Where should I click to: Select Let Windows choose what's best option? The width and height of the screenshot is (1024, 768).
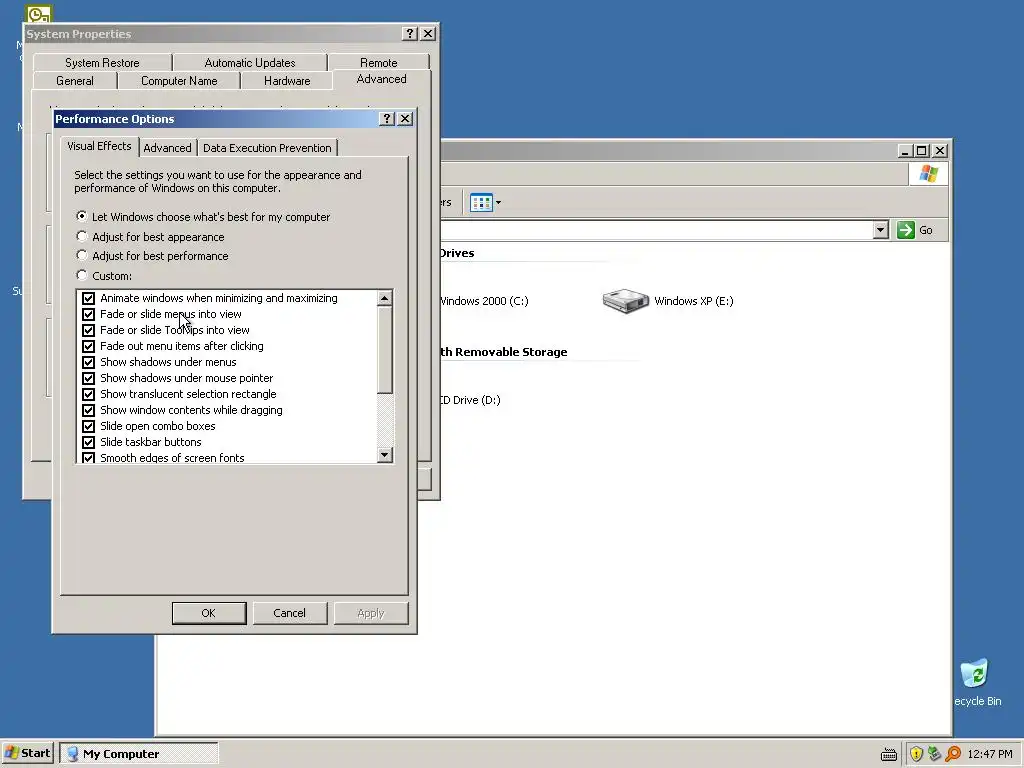pyautogui.click(x=82, y=216)
